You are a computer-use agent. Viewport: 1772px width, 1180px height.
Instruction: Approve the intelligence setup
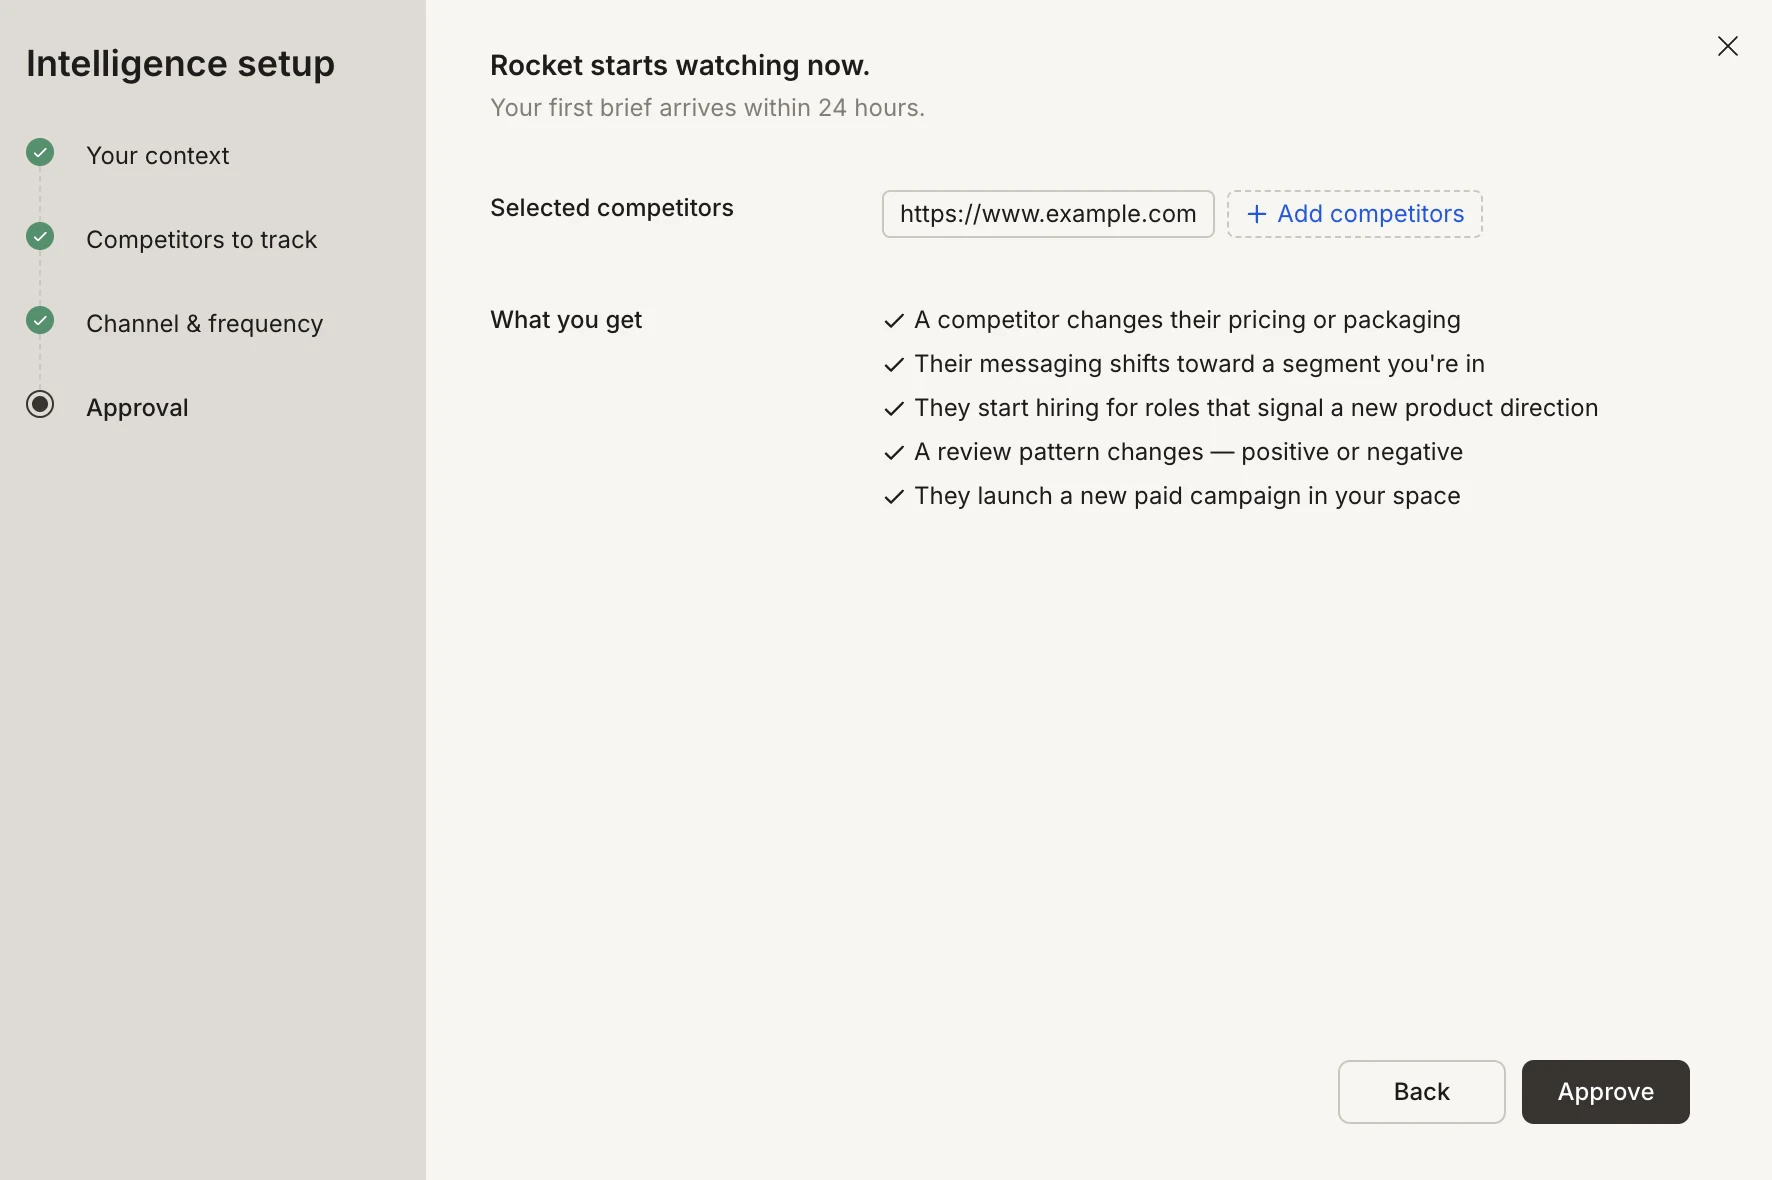1605,1092
